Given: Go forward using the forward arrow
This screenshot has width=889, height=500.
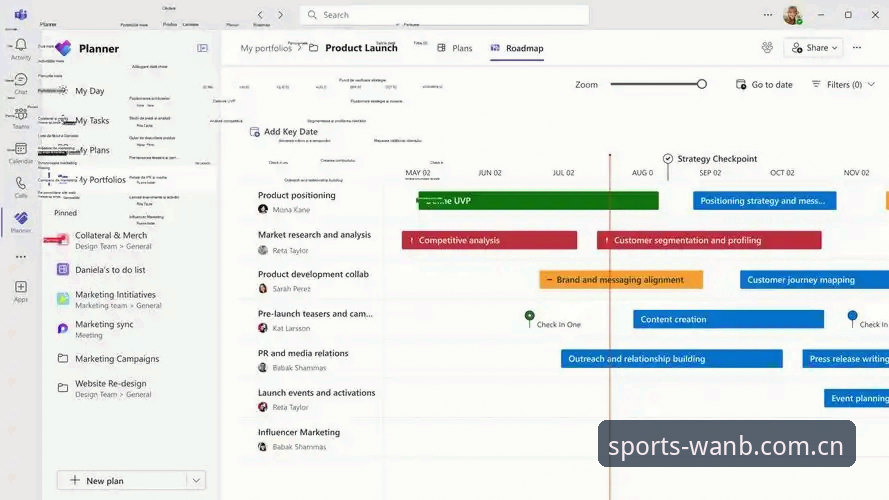Looking at the screenshot, I should click(280, 15).
